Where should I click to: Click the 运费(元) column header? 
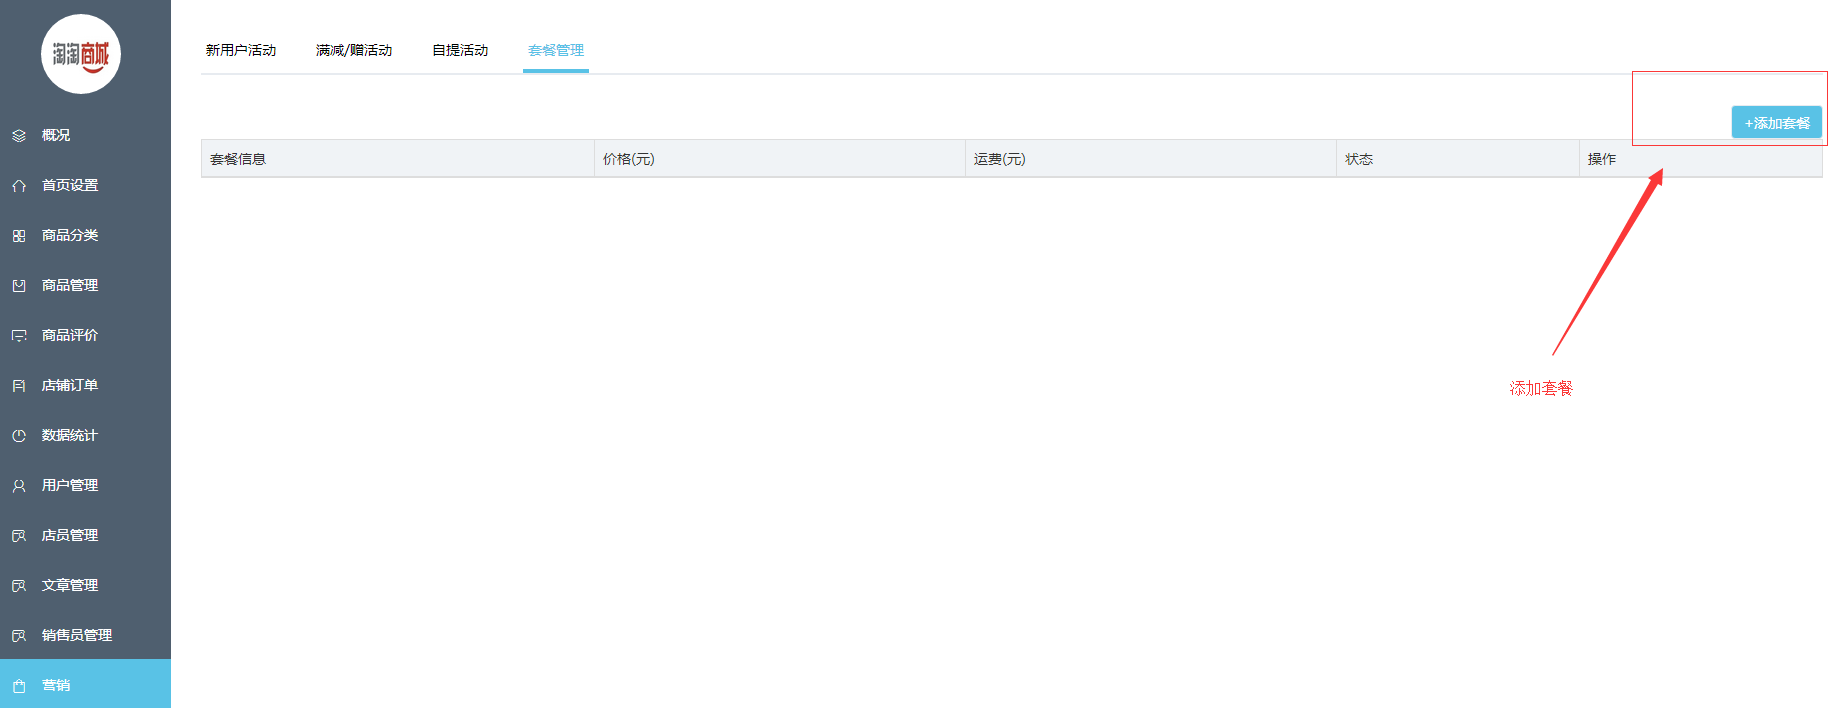1151,159
